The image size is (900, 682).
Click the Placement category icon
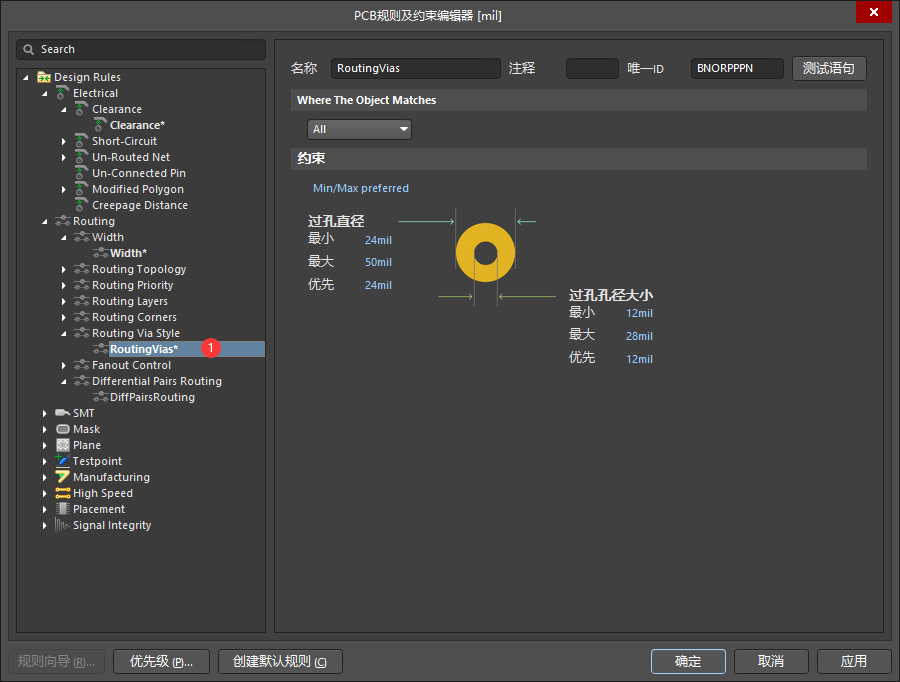pyautogui.click(x=63, y=509)
